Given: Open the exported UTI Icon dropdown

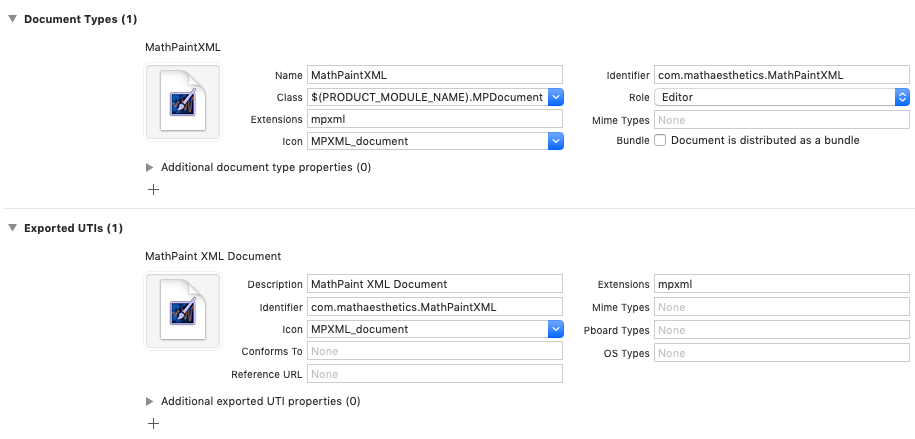Looking at the screenshot, I should coord(555,329).
